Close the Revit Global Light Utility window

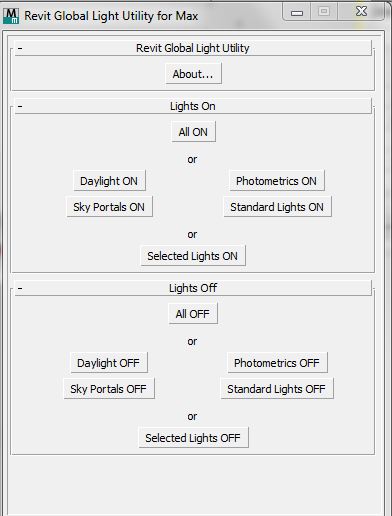click(x=361, y=11)
